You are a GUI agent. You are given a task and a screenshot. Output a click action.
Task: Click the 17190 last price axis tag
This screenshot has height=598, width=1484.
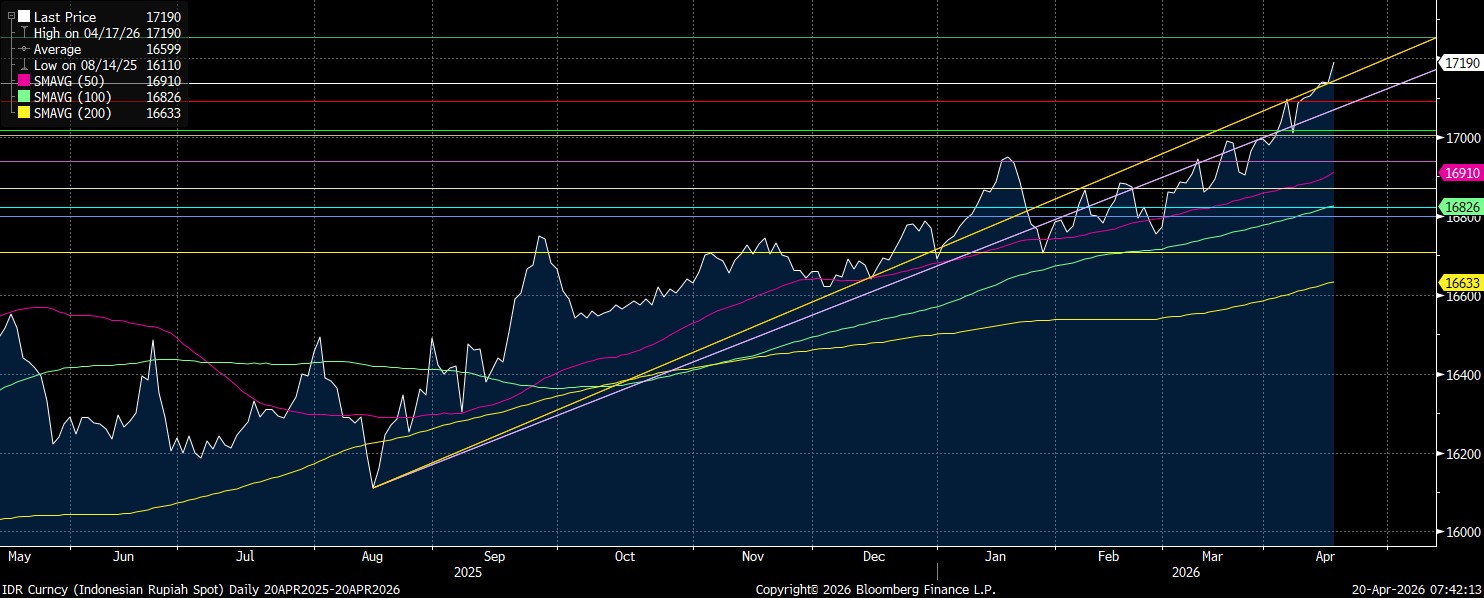coord(1461,62)
